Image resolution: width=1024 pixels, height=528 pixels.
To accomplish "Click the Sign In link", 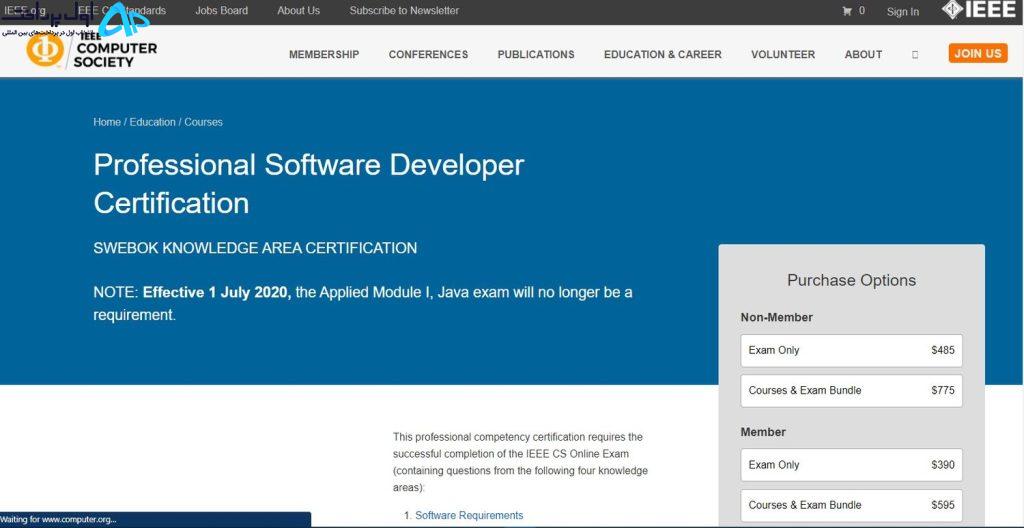I will [x=903, y=12].
